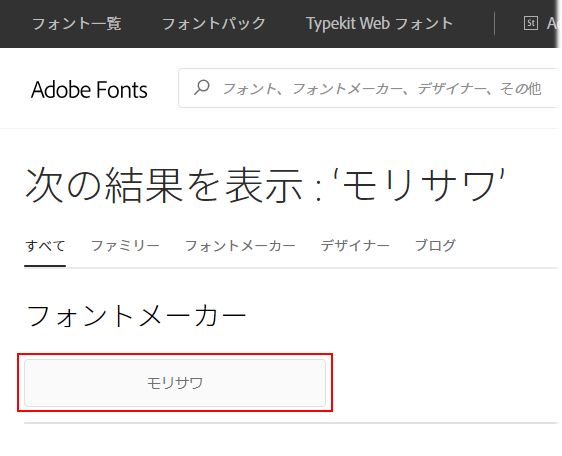
Task: Focus the font search input field
Action: 370,88
